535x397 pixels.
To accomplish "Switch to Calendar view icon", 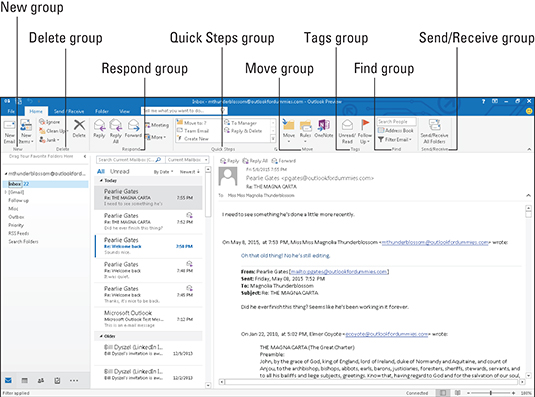I will tap(25, 380).
